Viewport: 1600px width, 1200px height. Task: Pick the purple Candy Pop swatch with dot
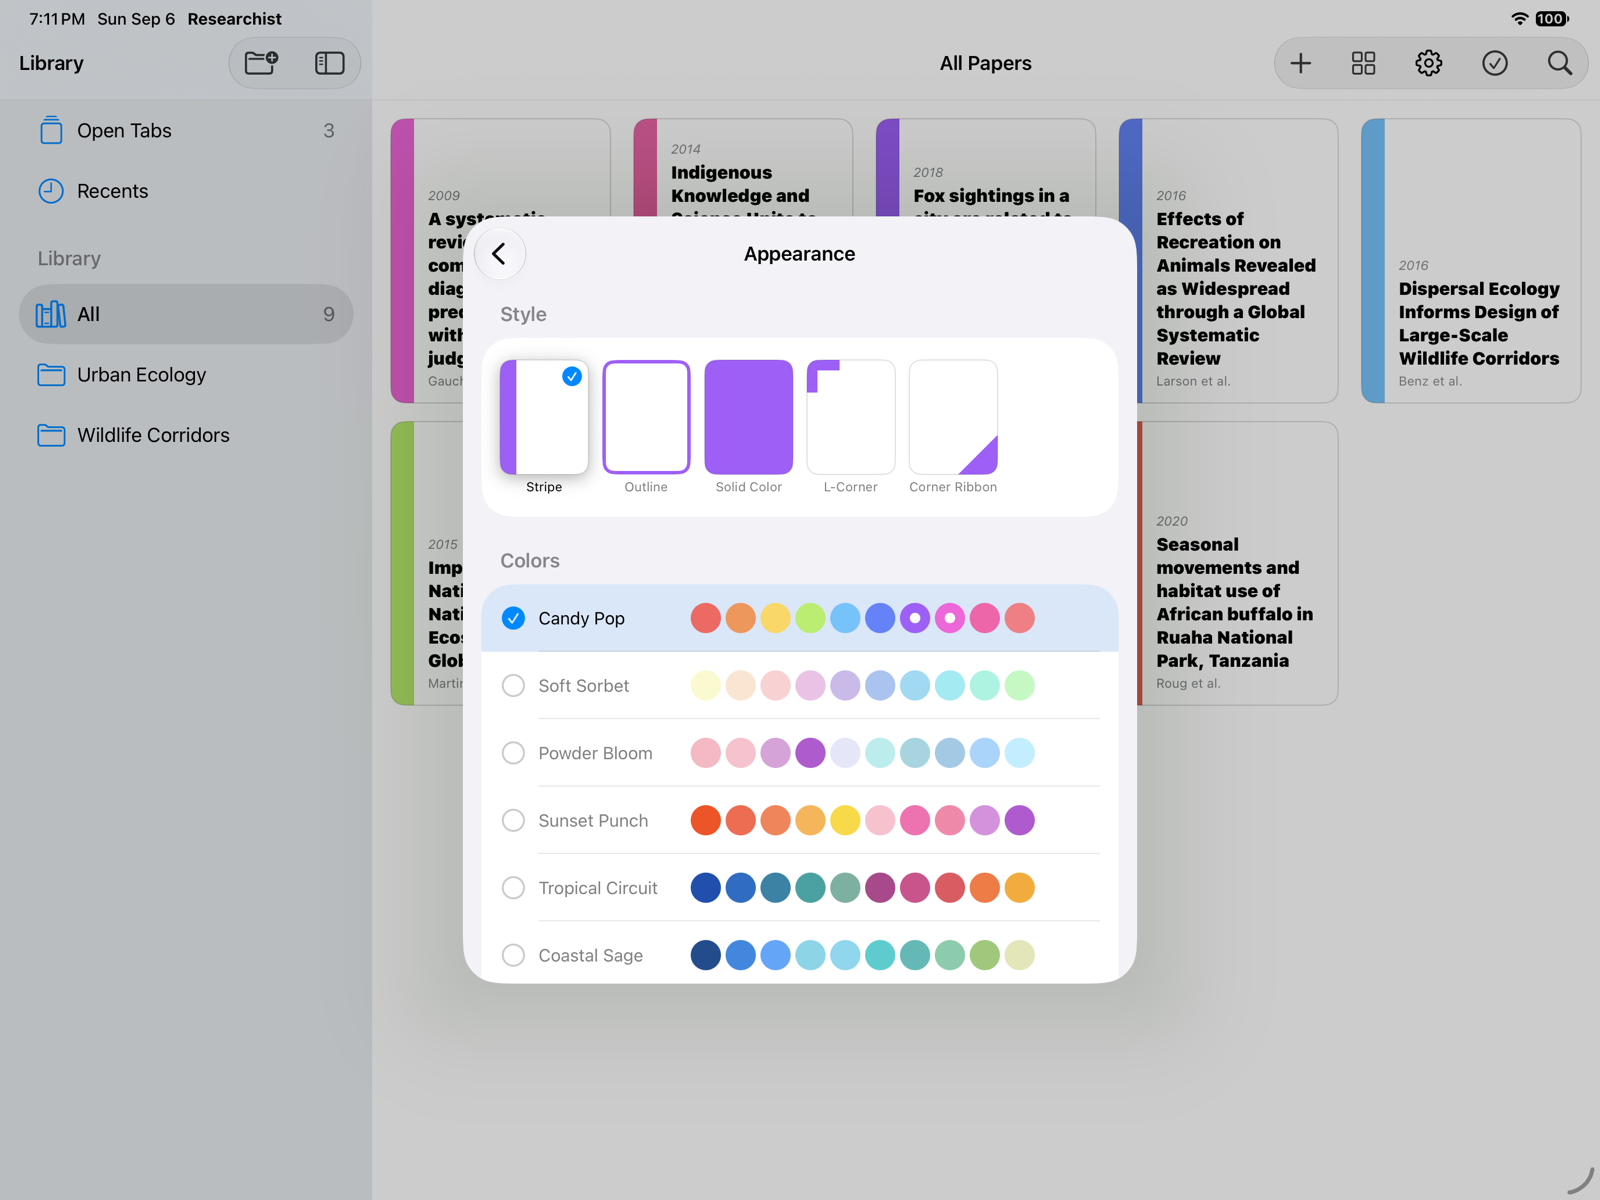click(915, 618)
